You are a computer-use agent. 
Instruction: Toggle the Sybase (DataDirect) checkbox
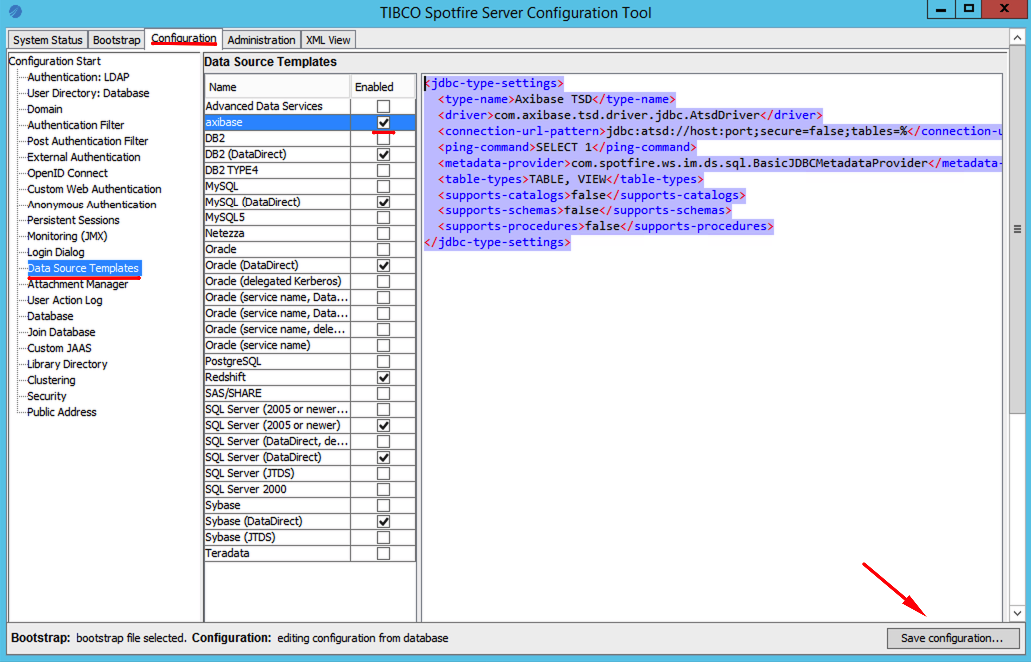point(383,521)
